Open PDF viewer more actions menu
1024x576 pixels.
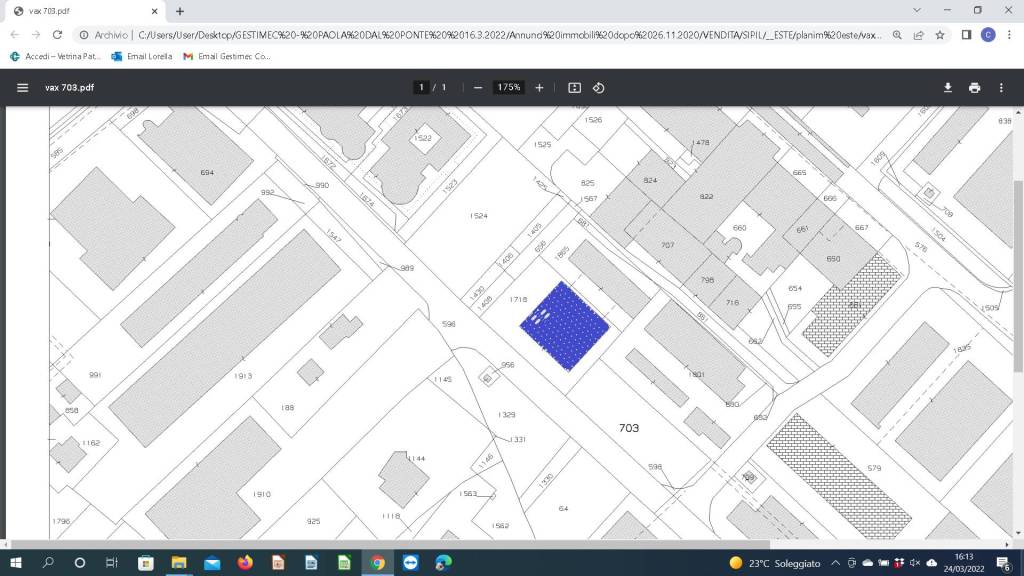[1001, 88]
